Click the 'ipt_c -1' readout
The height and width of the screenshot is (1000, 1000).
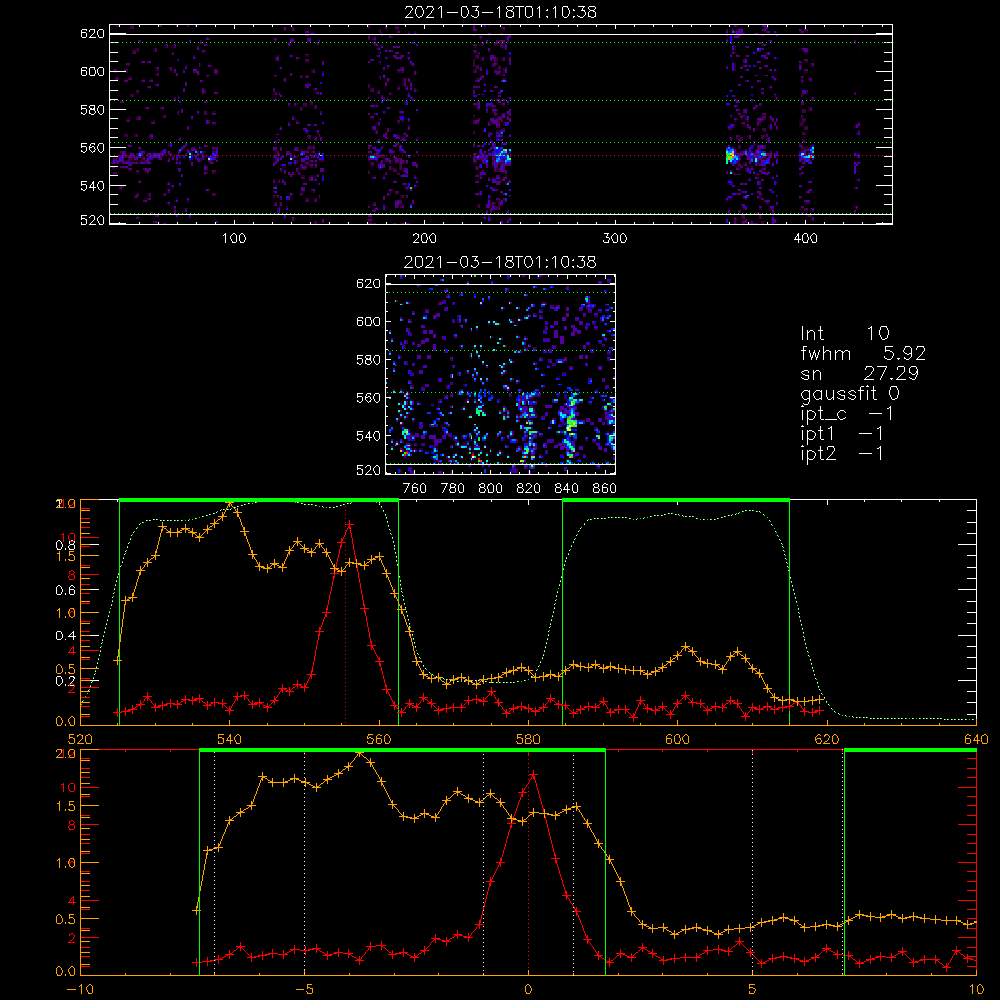coord(847,414)
